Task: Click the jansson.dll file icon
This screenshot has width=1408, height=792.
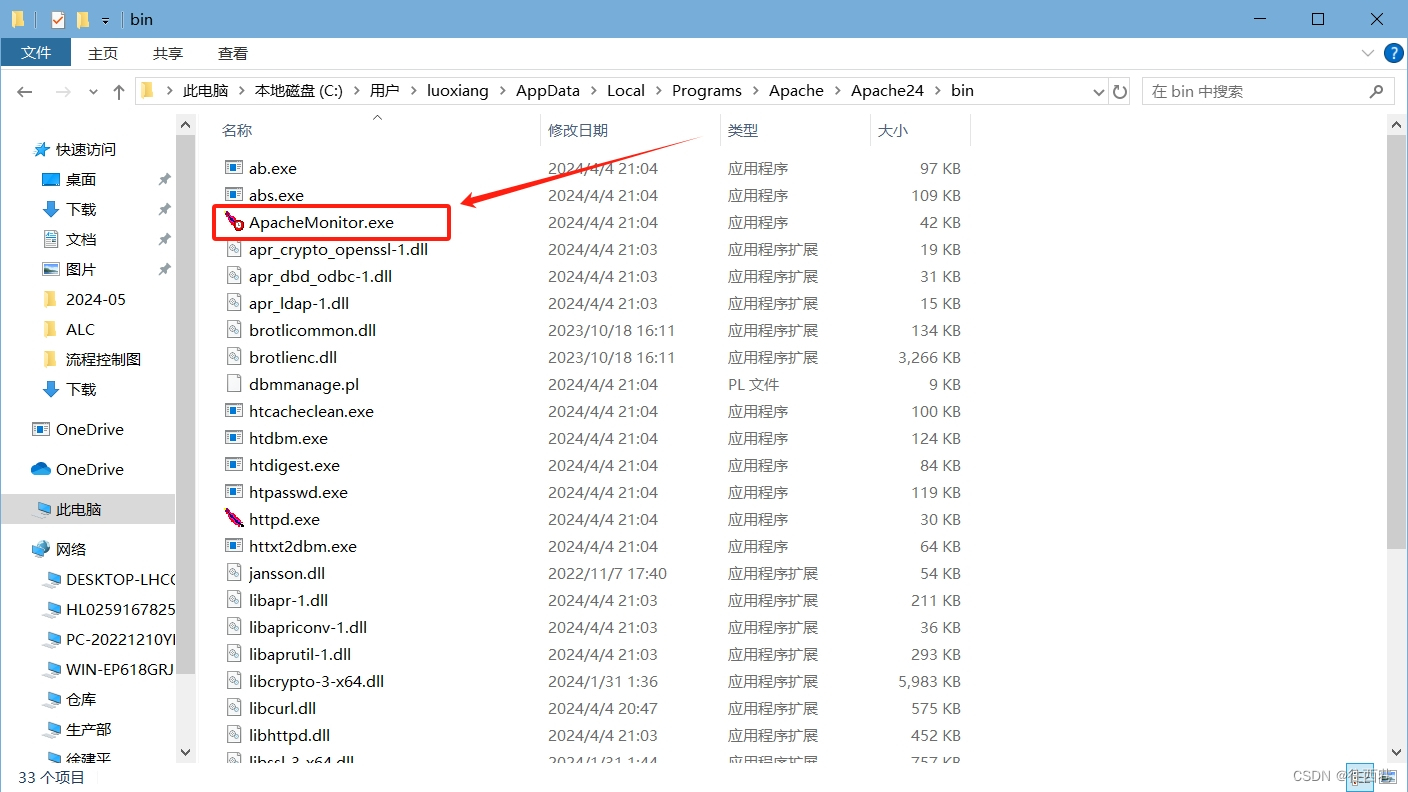Action: coord(234,573)
